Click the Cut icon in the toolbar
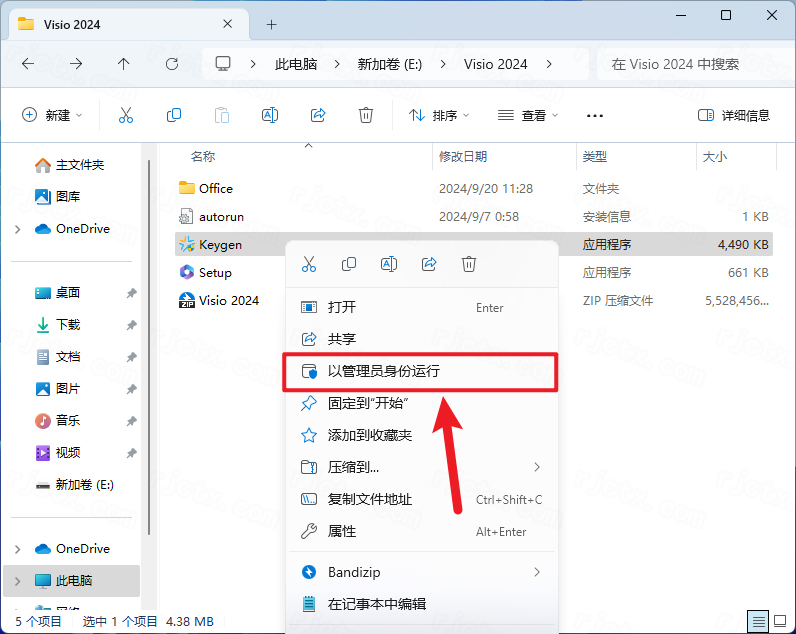This screenshot has height=634, width=796. coord(125,115)
